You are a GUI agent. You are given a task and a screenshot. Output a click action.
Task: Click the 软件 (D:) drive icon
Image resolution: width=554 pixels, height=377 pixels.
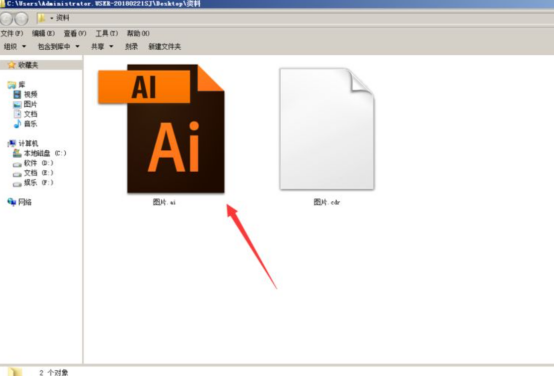coord(17,164)
